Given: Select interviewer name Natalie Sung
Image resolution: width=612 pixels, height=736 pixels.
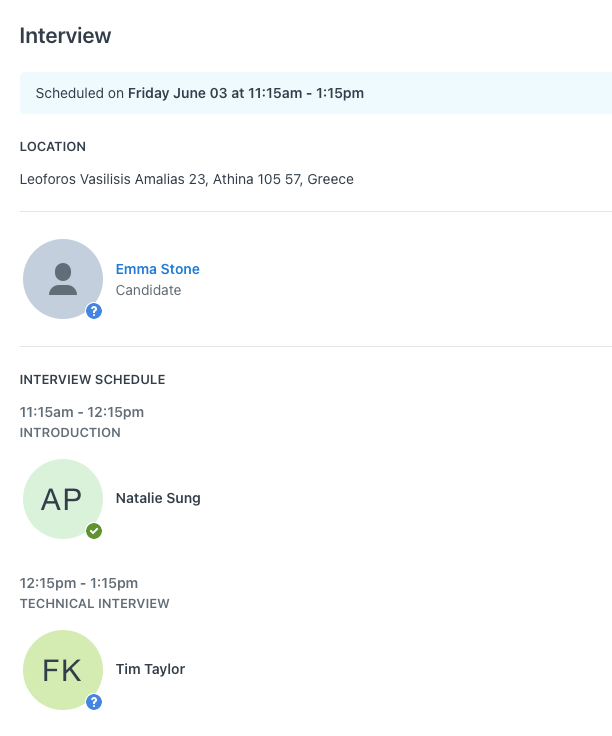Looking at the screenshot, I should click(x=158, y=498).
